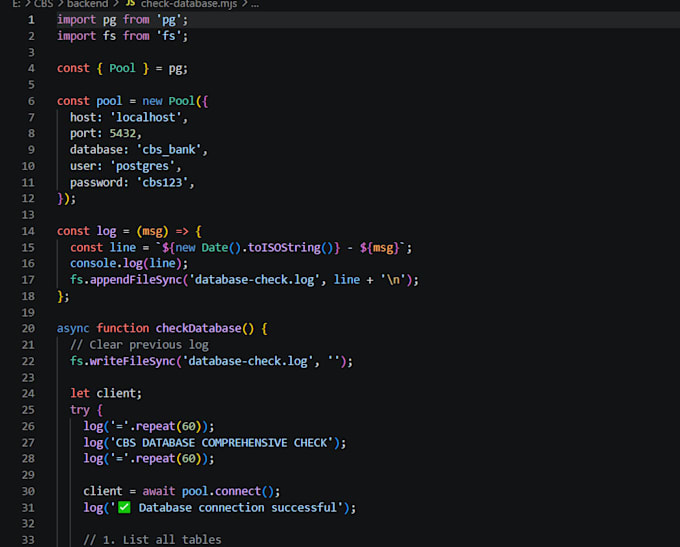Image resolution: width=680 pixels, height=547 pixels.
Task: Click the string 'postgres' on line 10
Action: (x=142, y=166)
